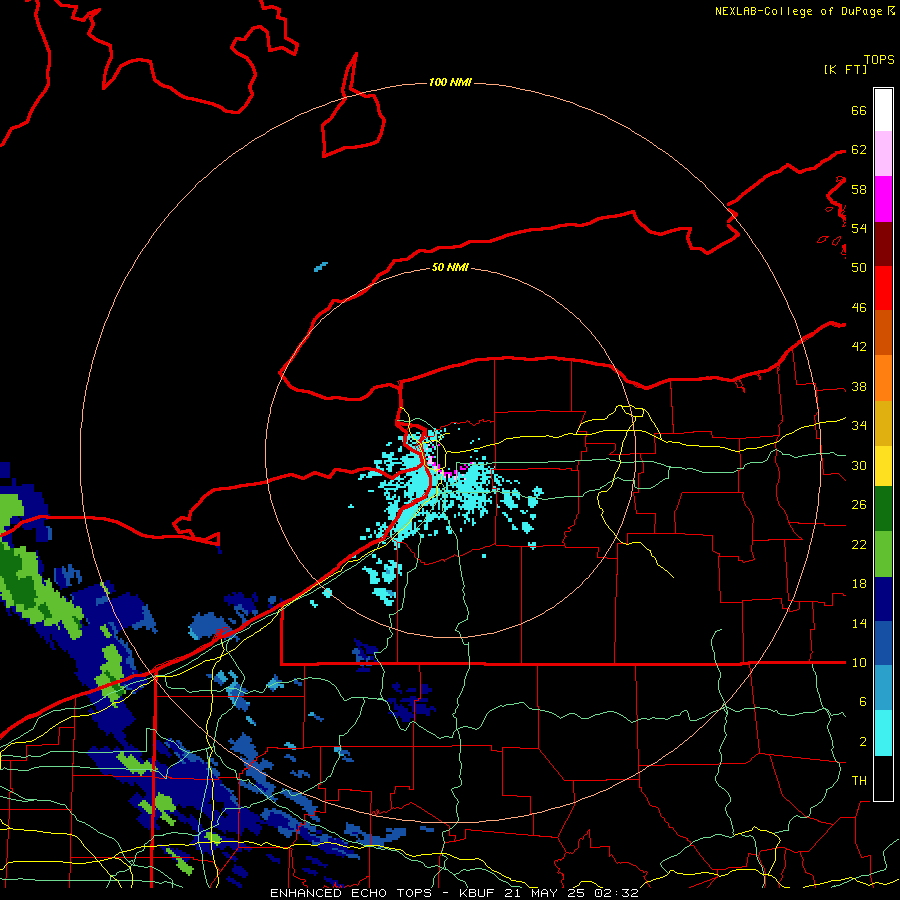Click the "ENHANCED ECHO TOPS" product caption

(351, 893)
